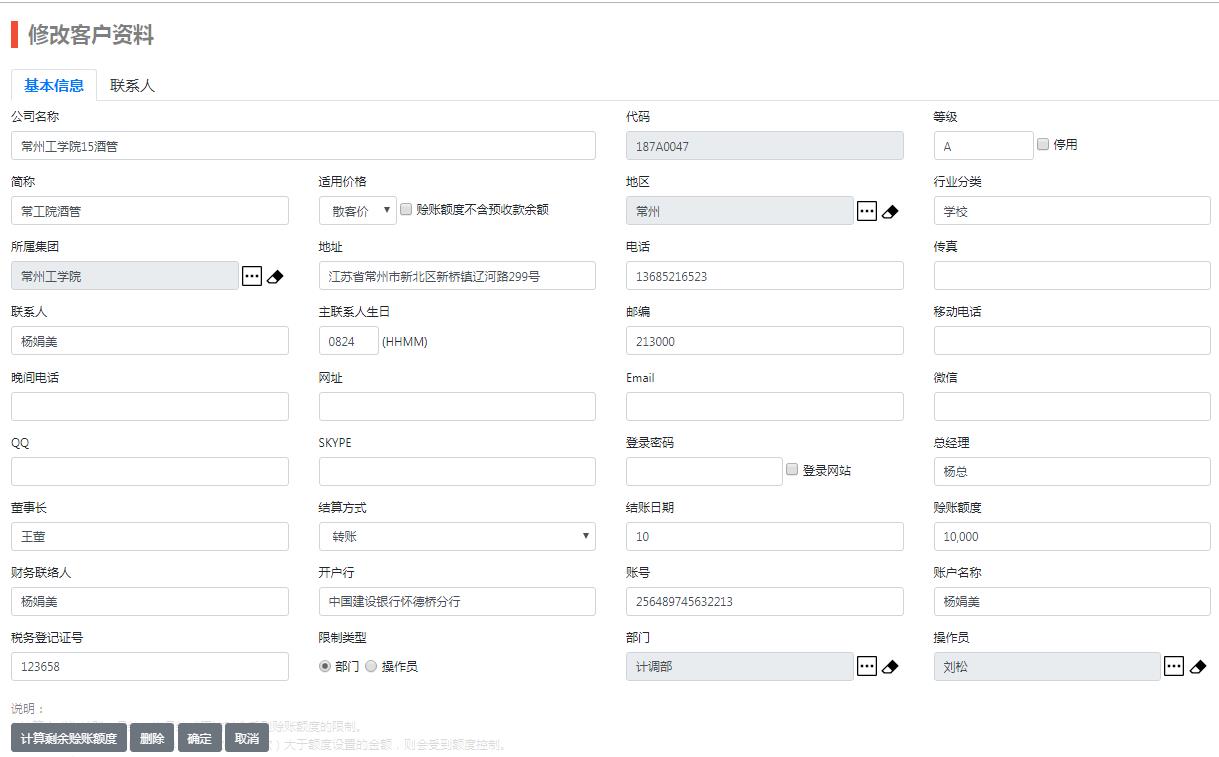Focus the empty QQ field
1219x757 pixels.
click(150, 471)
